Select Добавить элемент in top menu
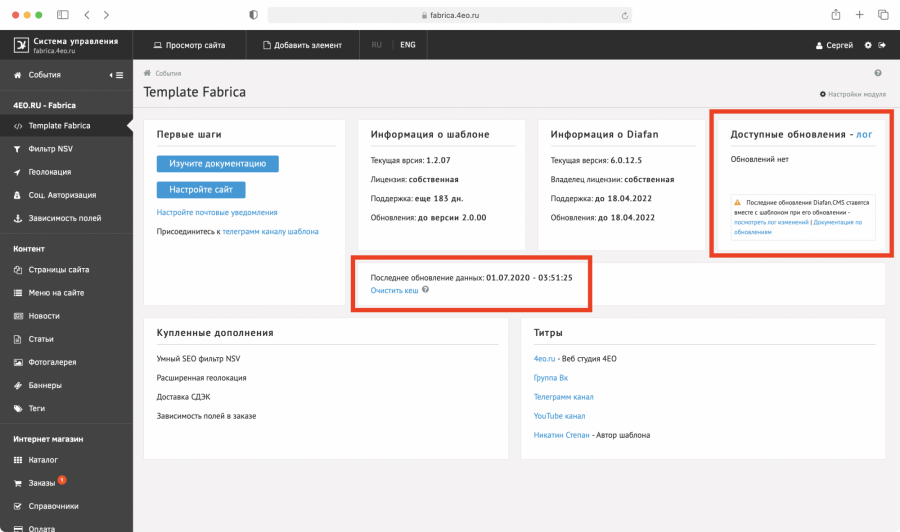 (x=302, y=45)
